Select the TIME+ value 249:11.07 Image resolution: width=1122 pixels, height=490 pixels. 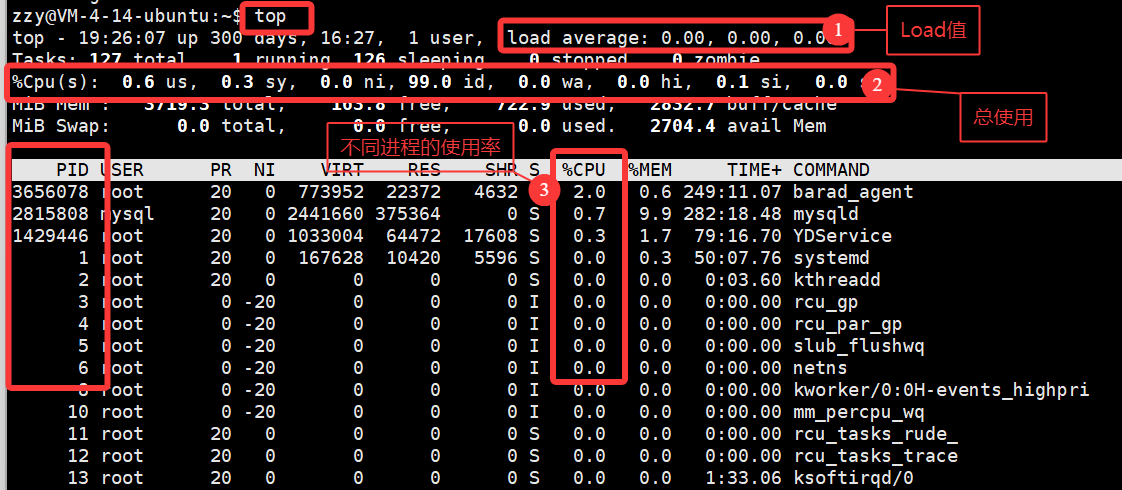tap(732, 192)
